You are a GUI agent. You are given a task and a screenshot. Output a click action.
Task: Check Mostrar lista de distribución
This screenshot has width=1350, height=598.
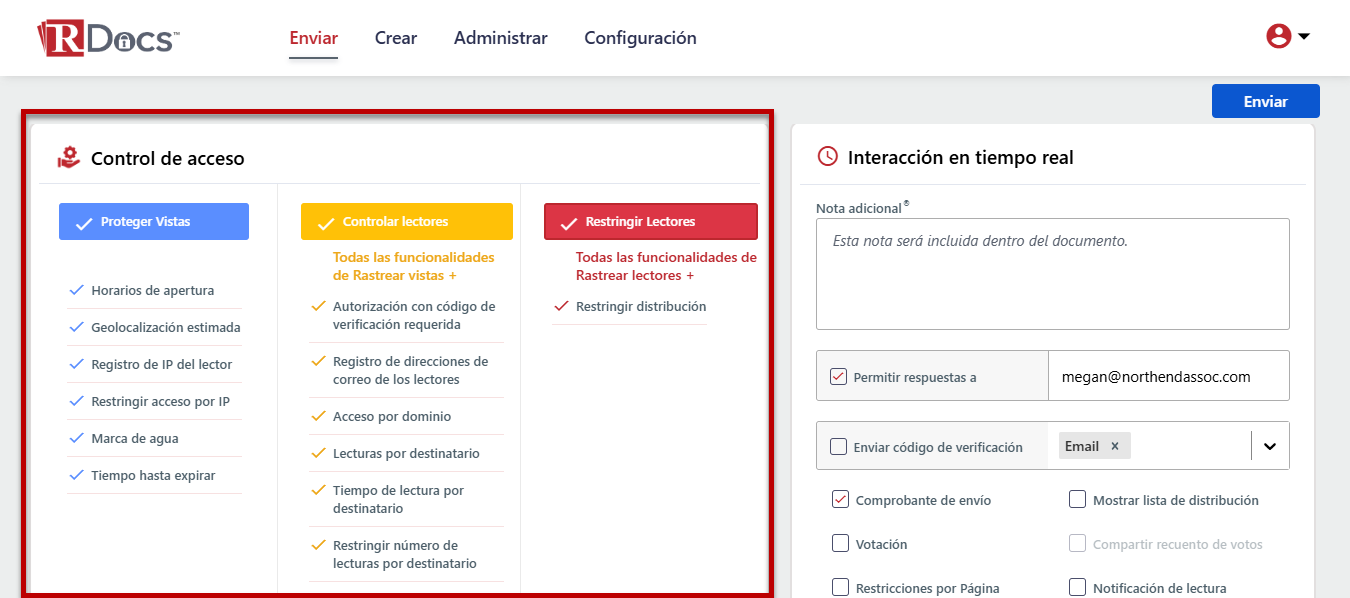1078,499
